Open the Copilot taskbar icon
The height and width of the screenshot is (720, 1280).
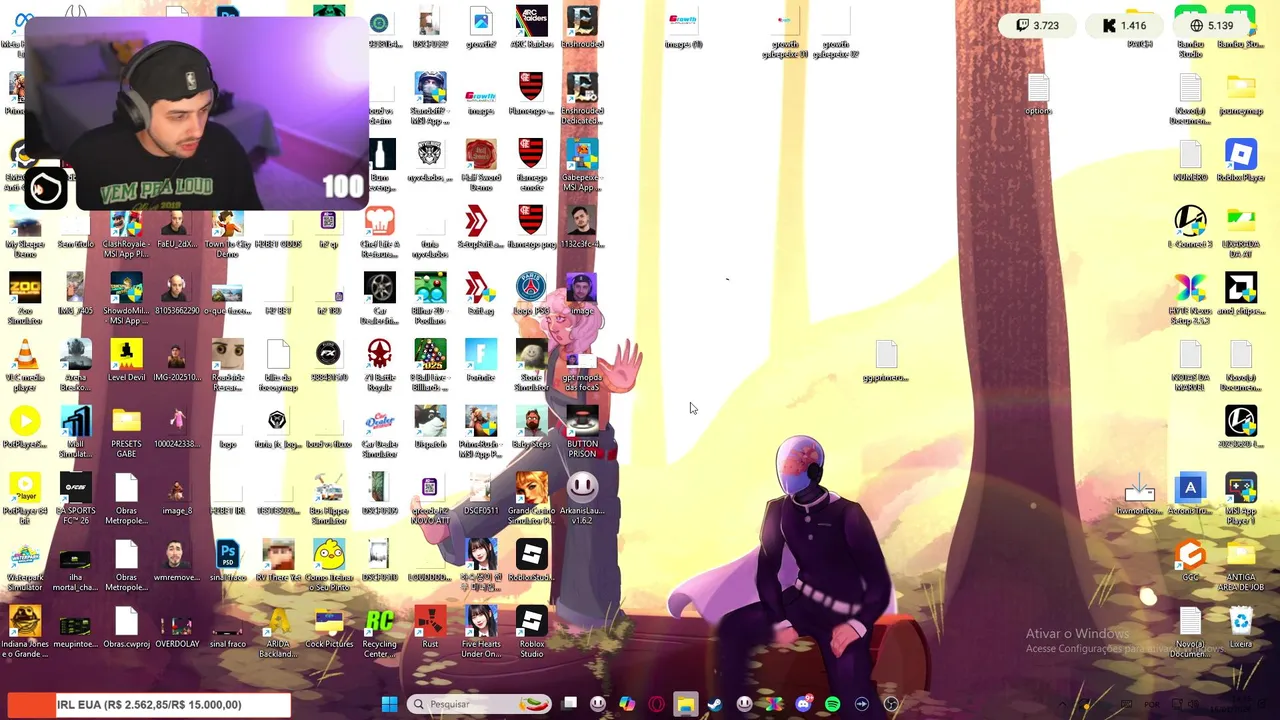tap(627, 704)
